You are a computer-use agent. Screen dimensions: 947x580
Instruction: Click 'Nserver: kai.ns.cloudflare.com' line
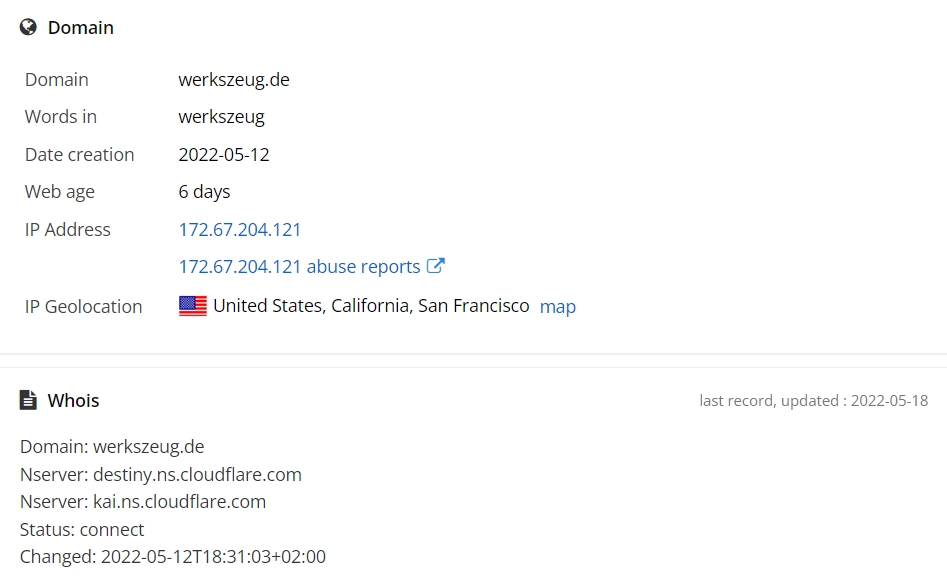click(143, 501)
